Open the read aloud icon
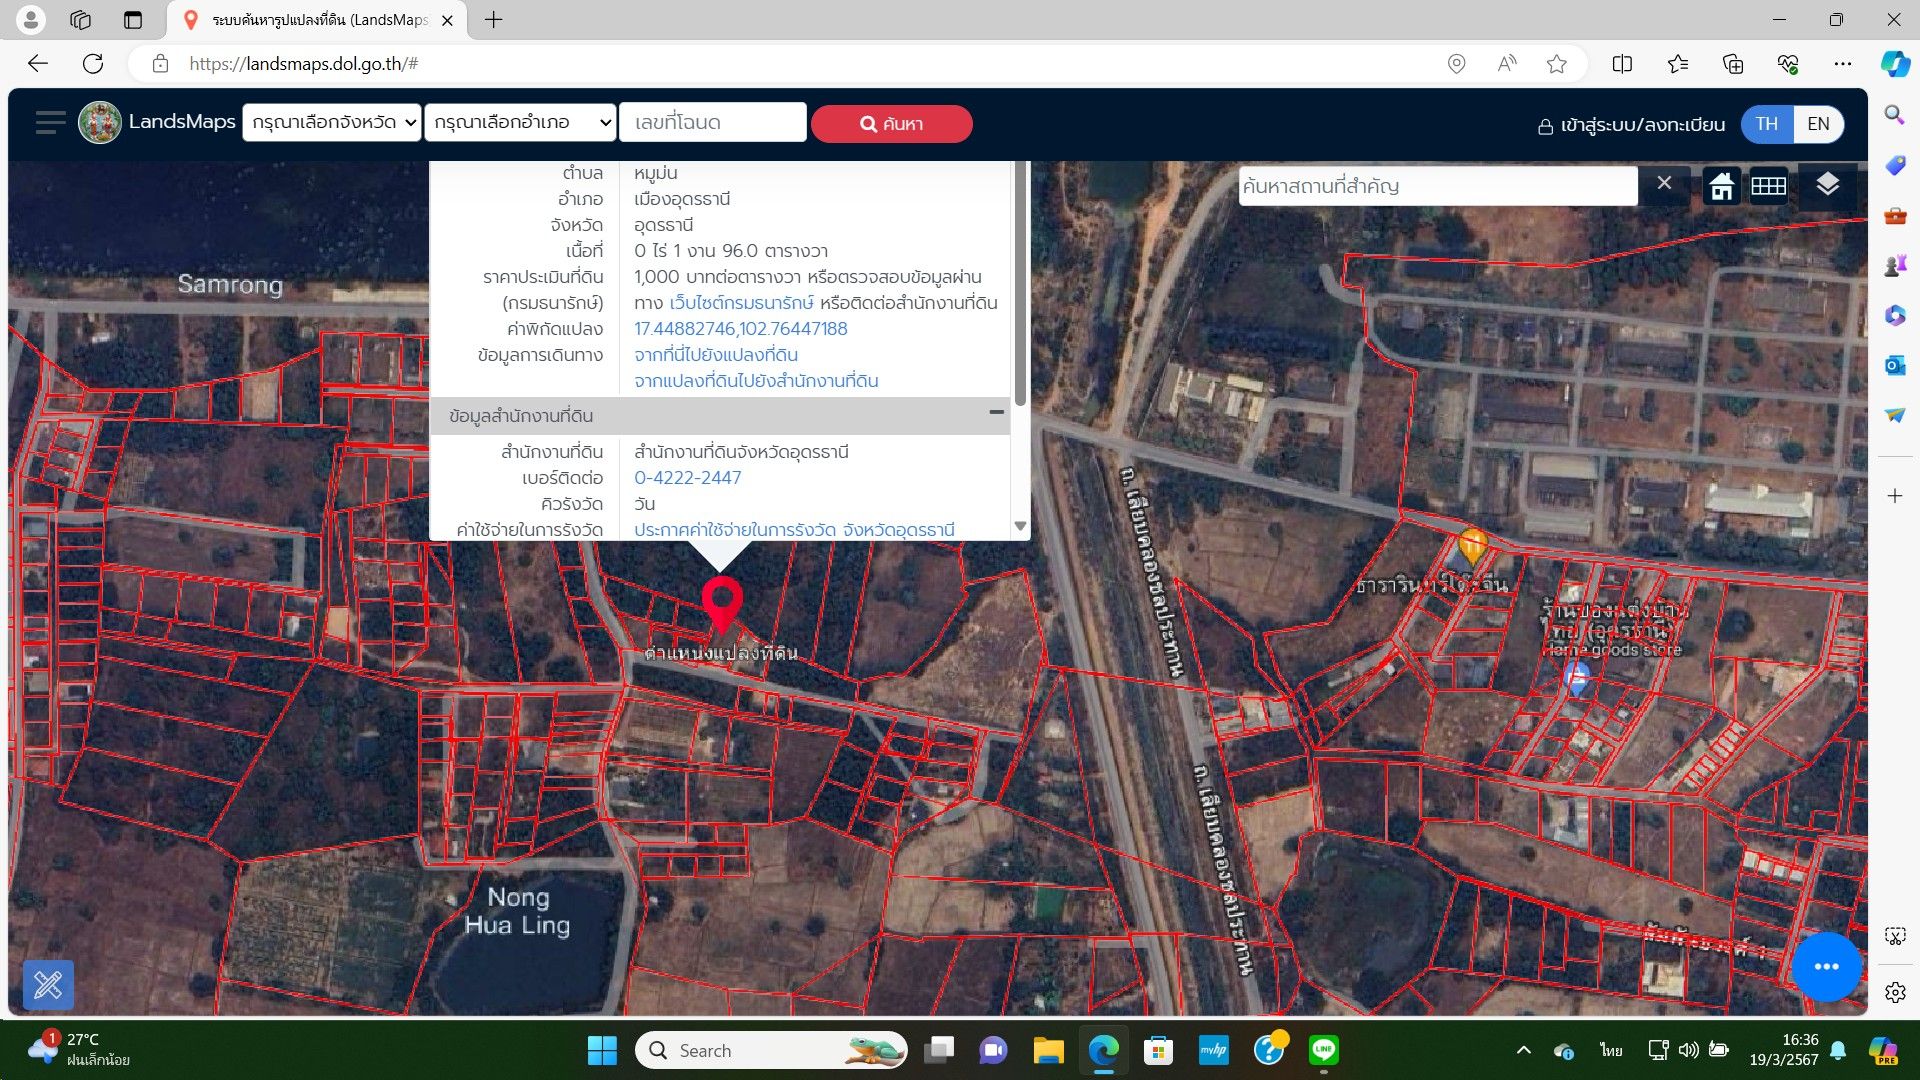1920x1080 pixels. click(x=1507, y=64)
